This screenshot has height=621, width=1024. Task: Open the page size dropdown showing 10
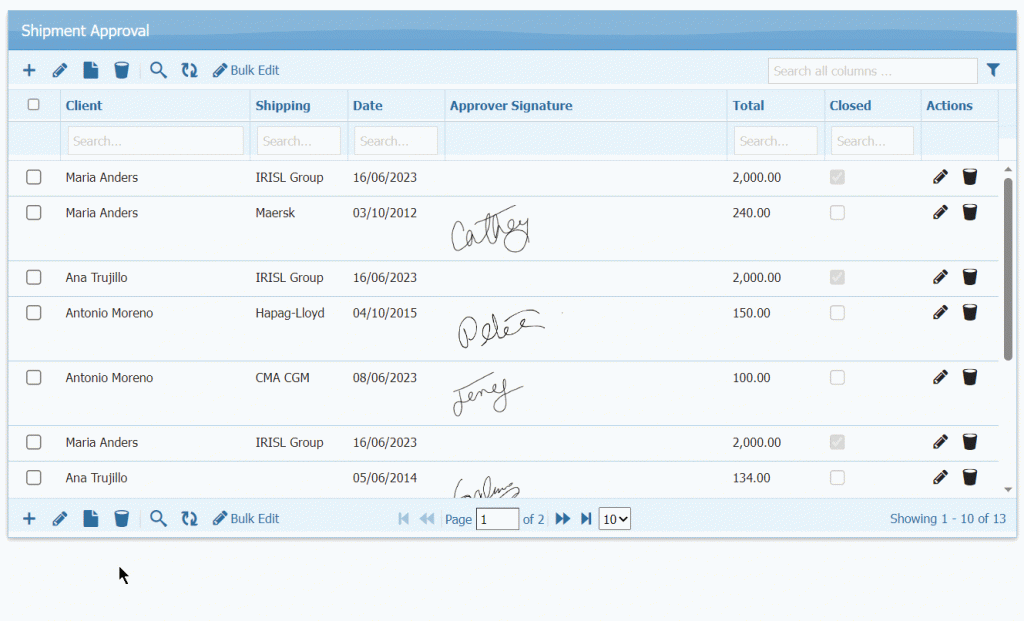[x=614, y=518]
